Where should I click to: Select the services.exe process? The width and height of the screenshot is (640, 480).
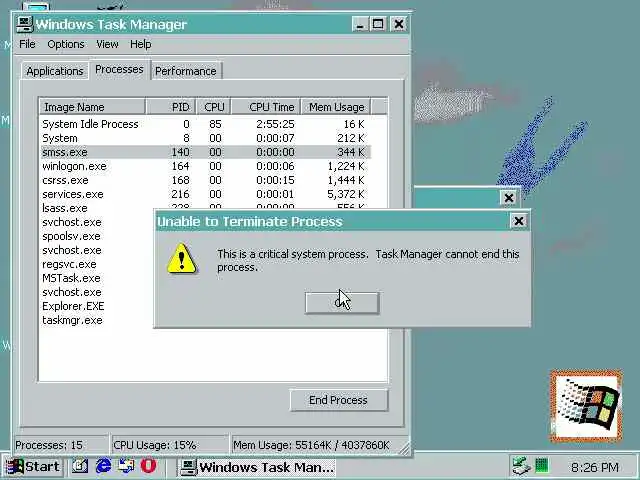206,194
